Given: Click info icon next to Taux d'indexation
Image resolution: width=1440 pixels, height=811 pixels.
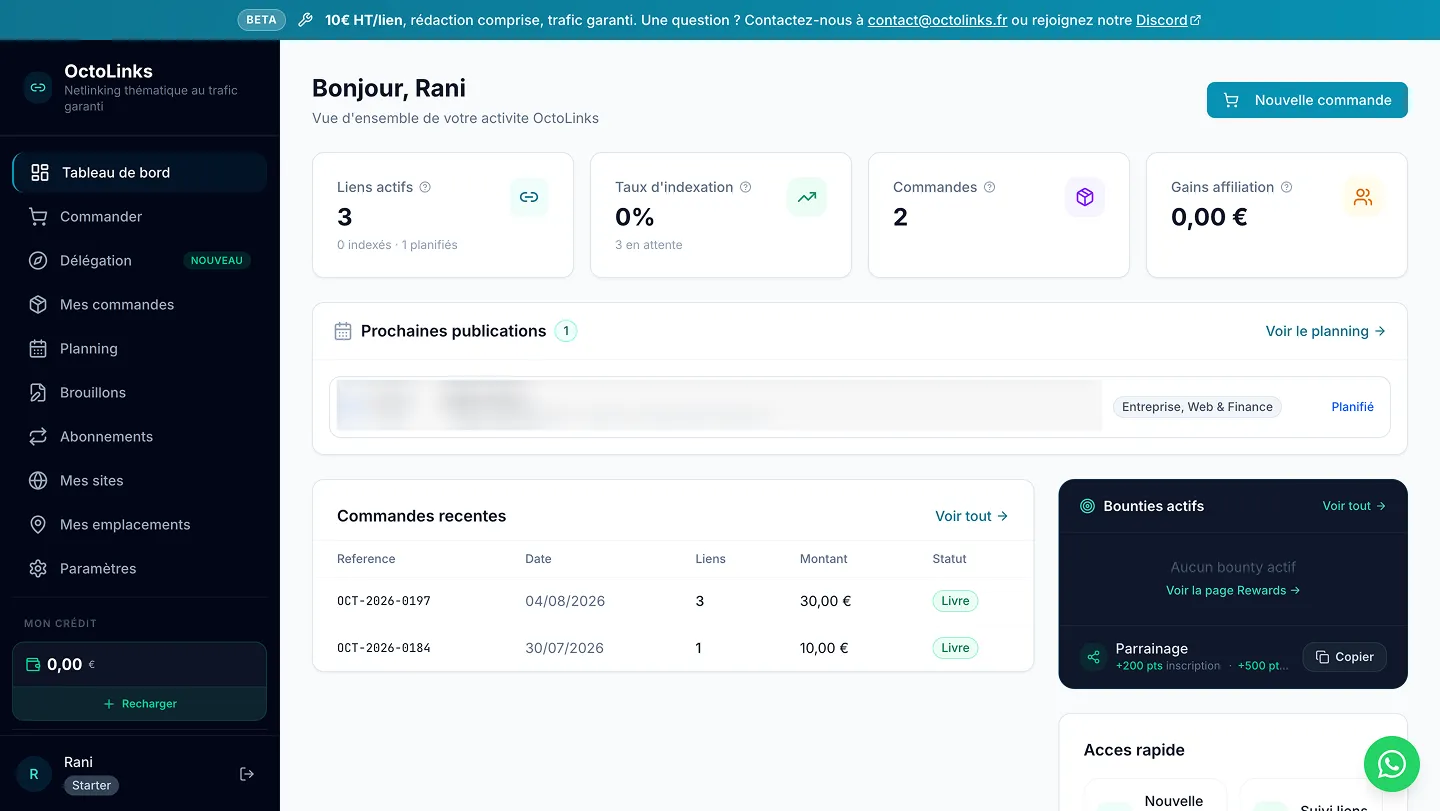Looking at the screenshot, I should (x=745, y=187).
